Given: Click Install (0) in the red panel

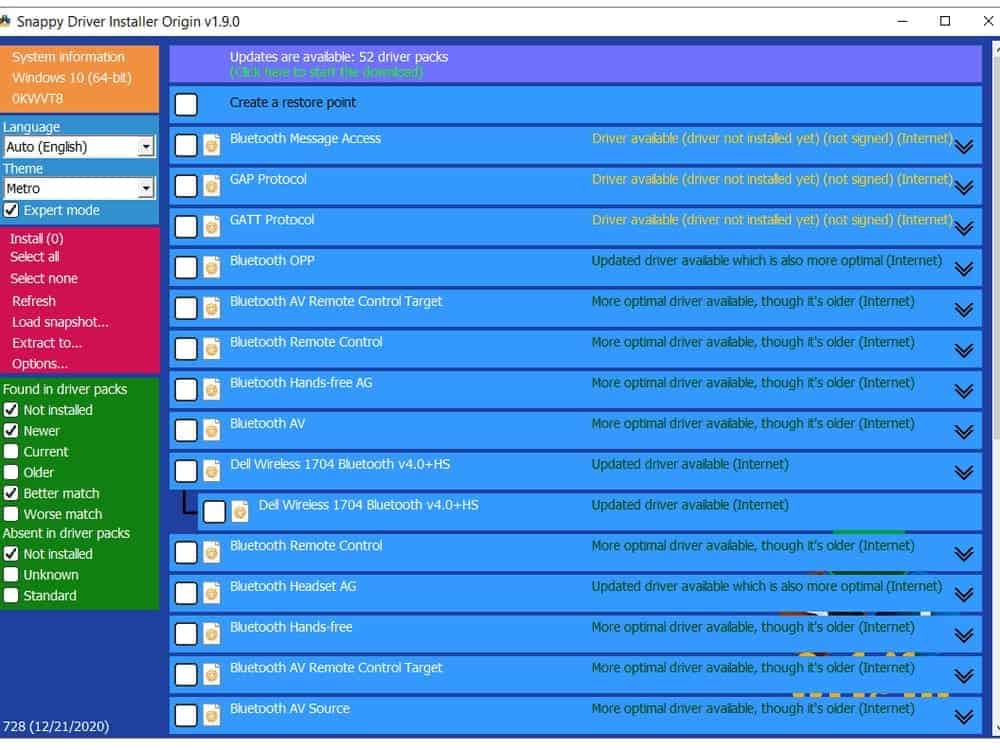Looking at the screenshot, I should [36, 239].
